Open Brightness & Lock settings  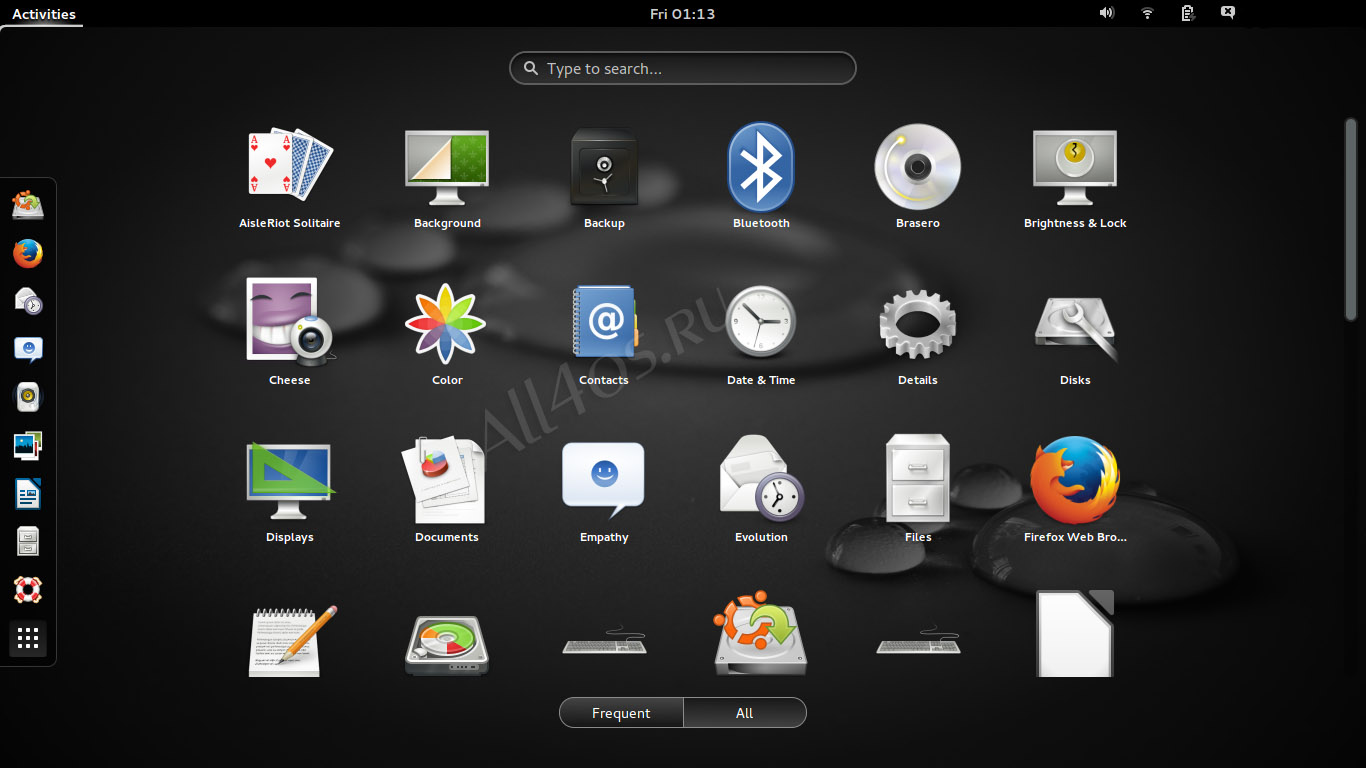(1075, 166)
